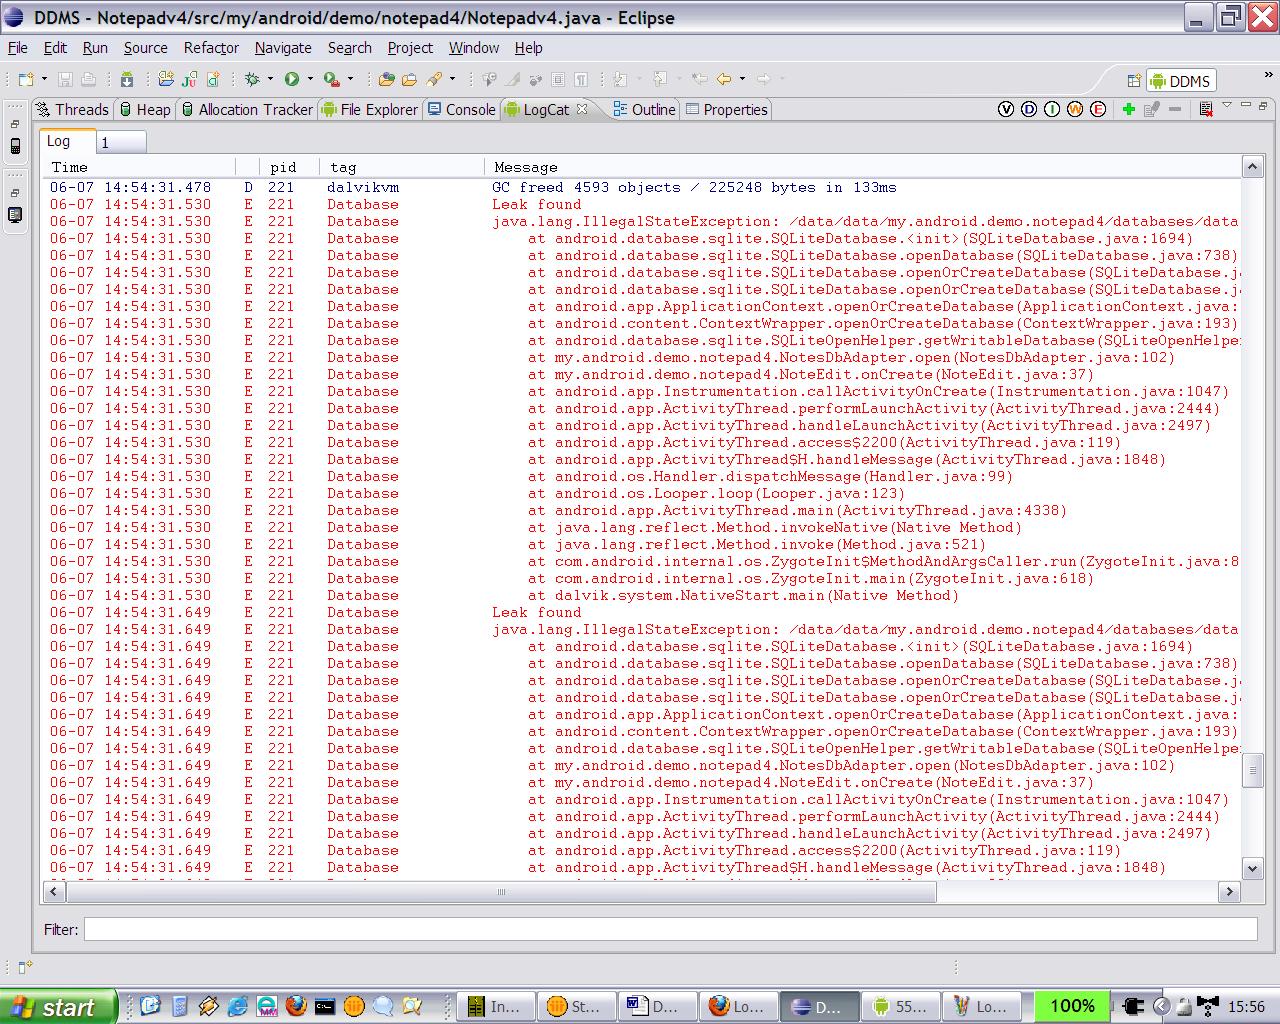The image size is (1280, 1024).
Task: Open the Search menu
Action: [x=349, y=47]
